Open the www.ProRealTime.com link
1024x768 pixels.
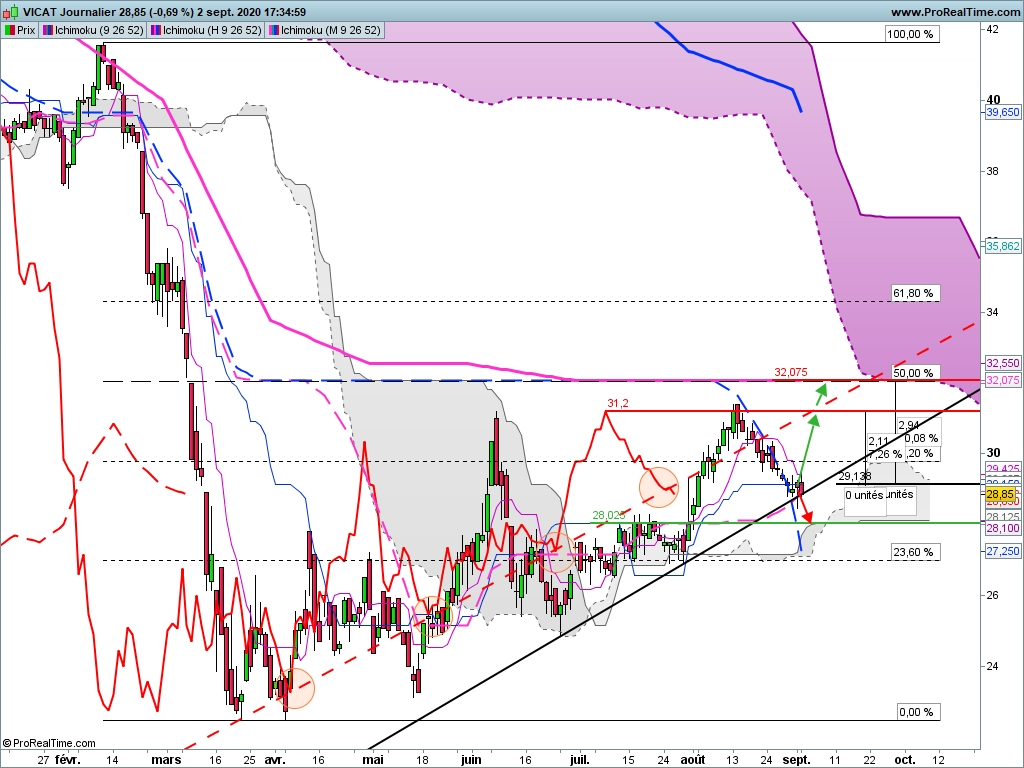tap(955, 12)
